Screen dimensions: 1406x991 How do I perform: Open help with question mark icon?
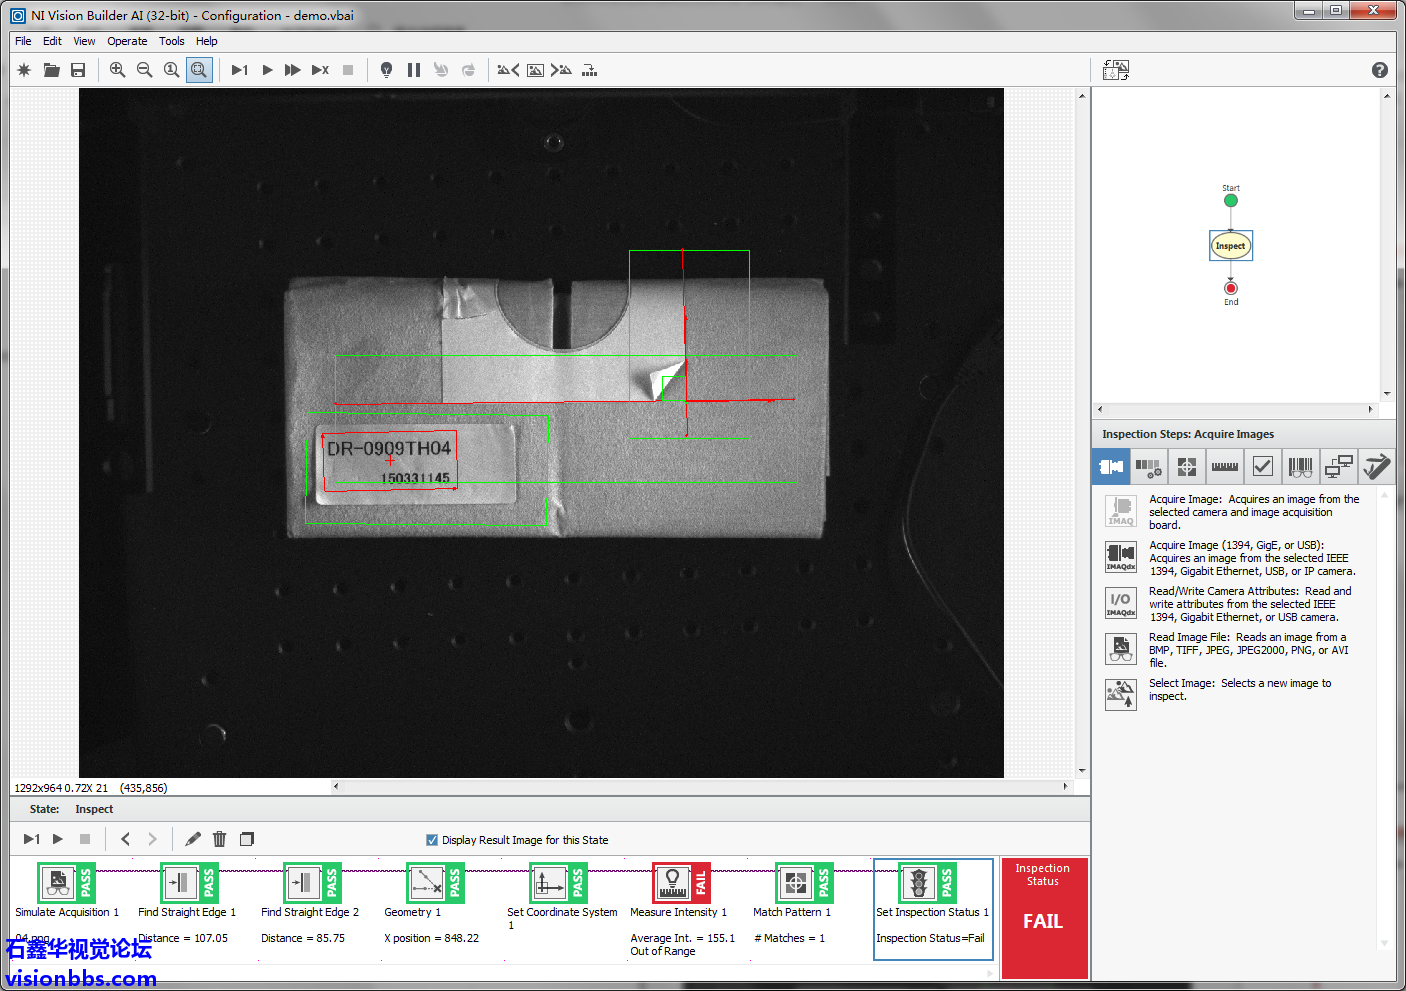tap(1379, 70)
